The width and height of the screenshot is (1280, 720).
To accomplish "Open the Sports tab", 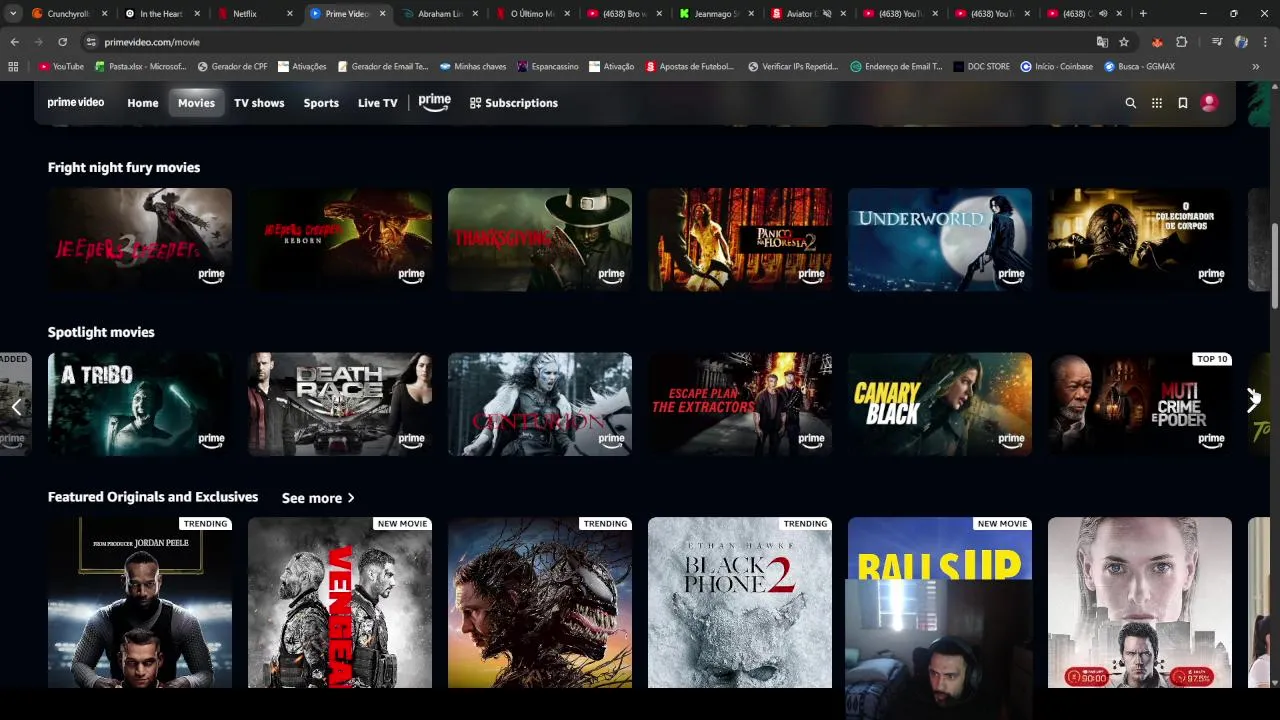I will pyautogui.click(x=321, y=103).
